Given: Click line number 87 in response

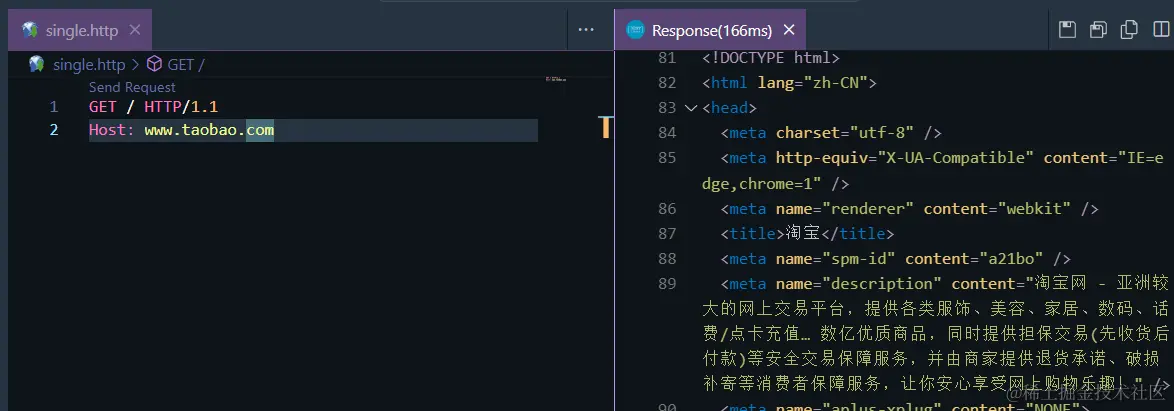Looking at the screenshot, I should [667, 234].
